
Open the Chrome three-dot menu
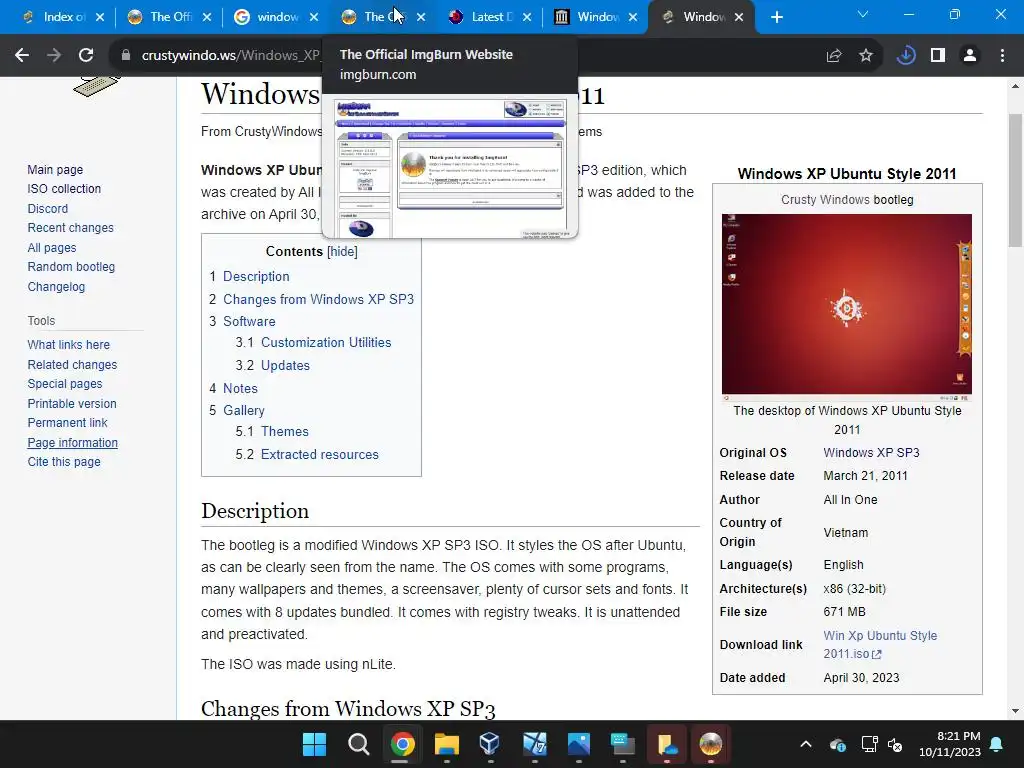tap(1002, 56)
